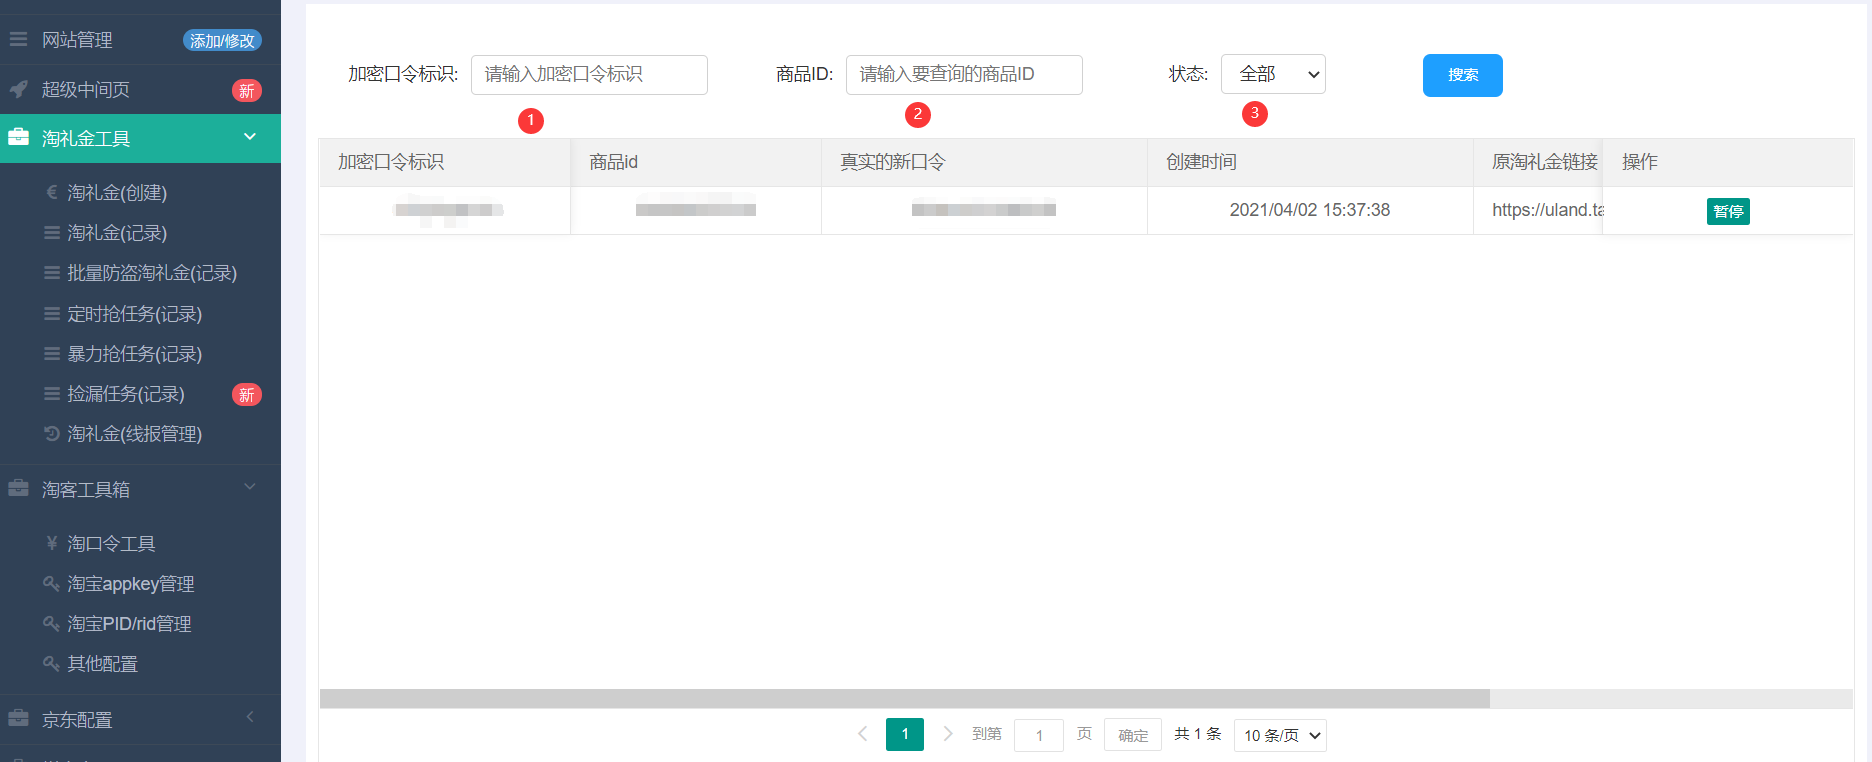
Task: Expand the 京东配置 section chevron
Action: pyautogui.click(x=250, y=717)
